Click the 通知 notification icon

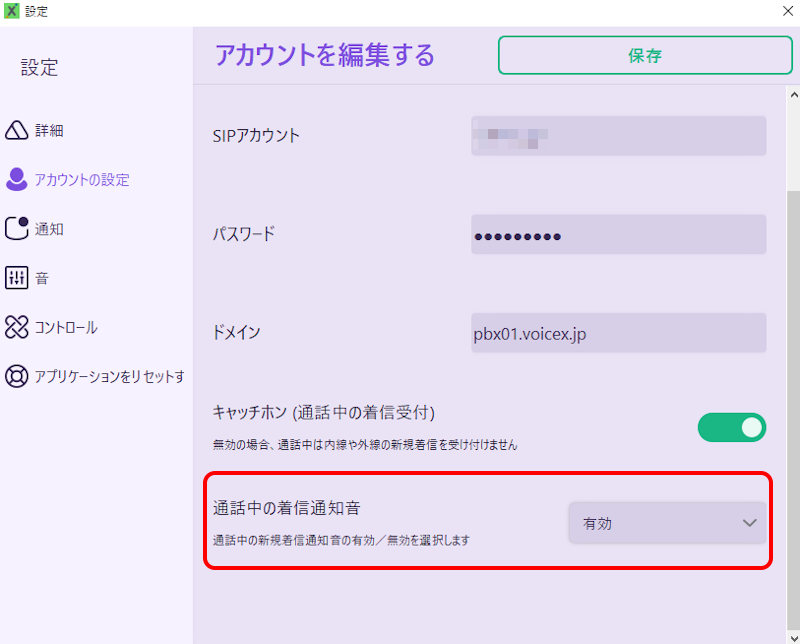coord(17,229)
